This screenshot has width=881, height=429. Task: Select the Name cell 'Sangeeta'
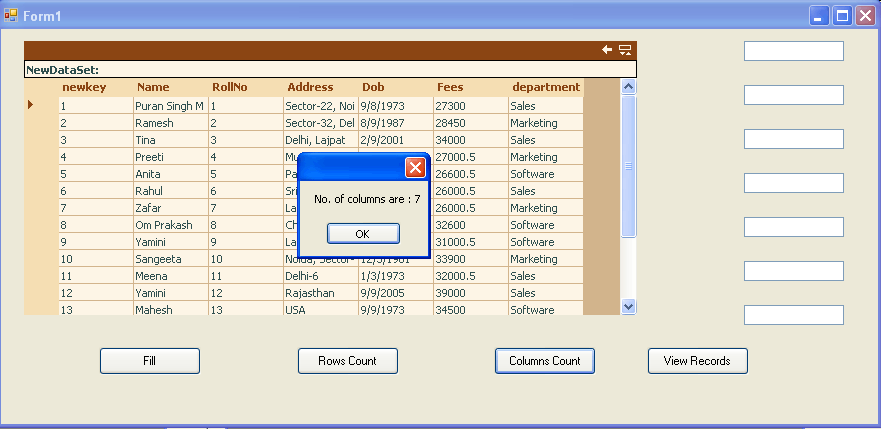point(171,259)
